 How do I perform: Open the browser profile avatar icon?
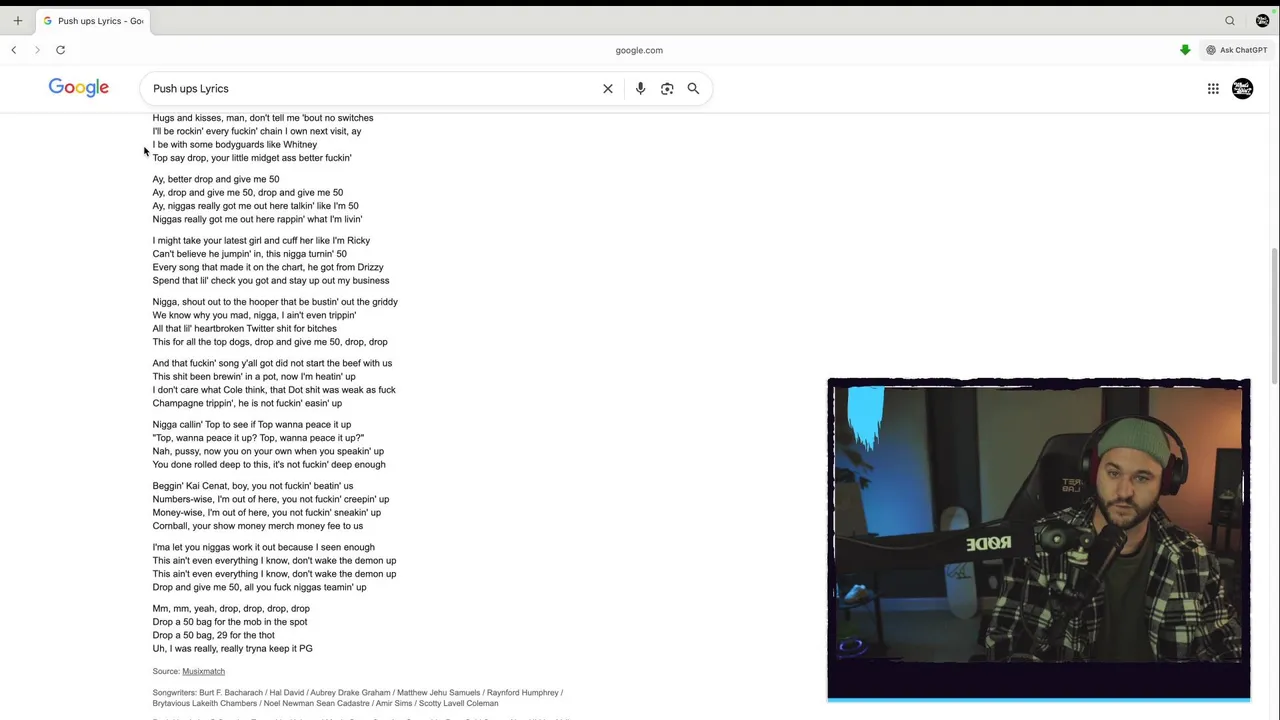point(1262,21)
